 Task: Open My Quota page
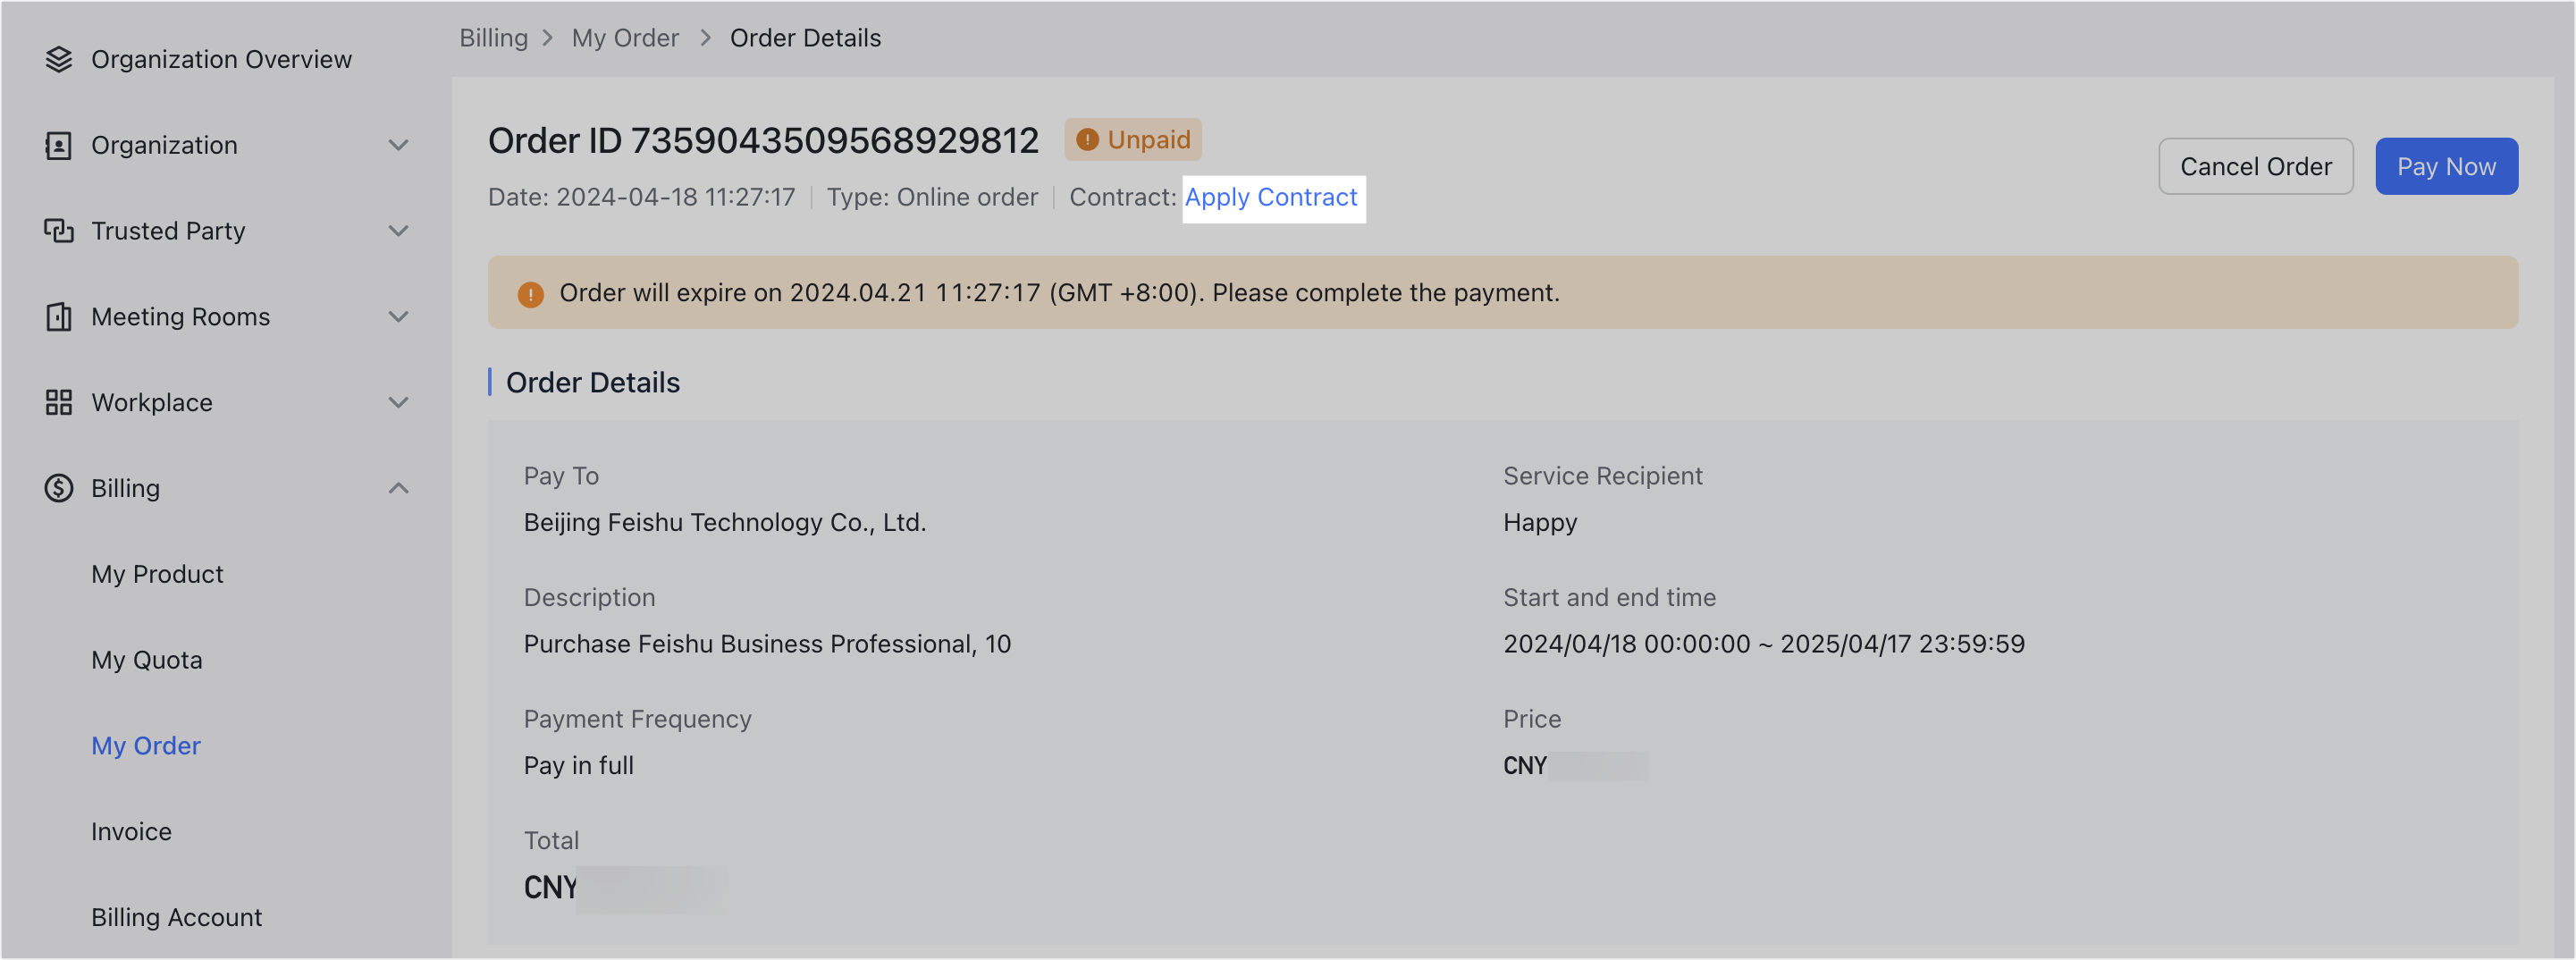pos(147,659)
